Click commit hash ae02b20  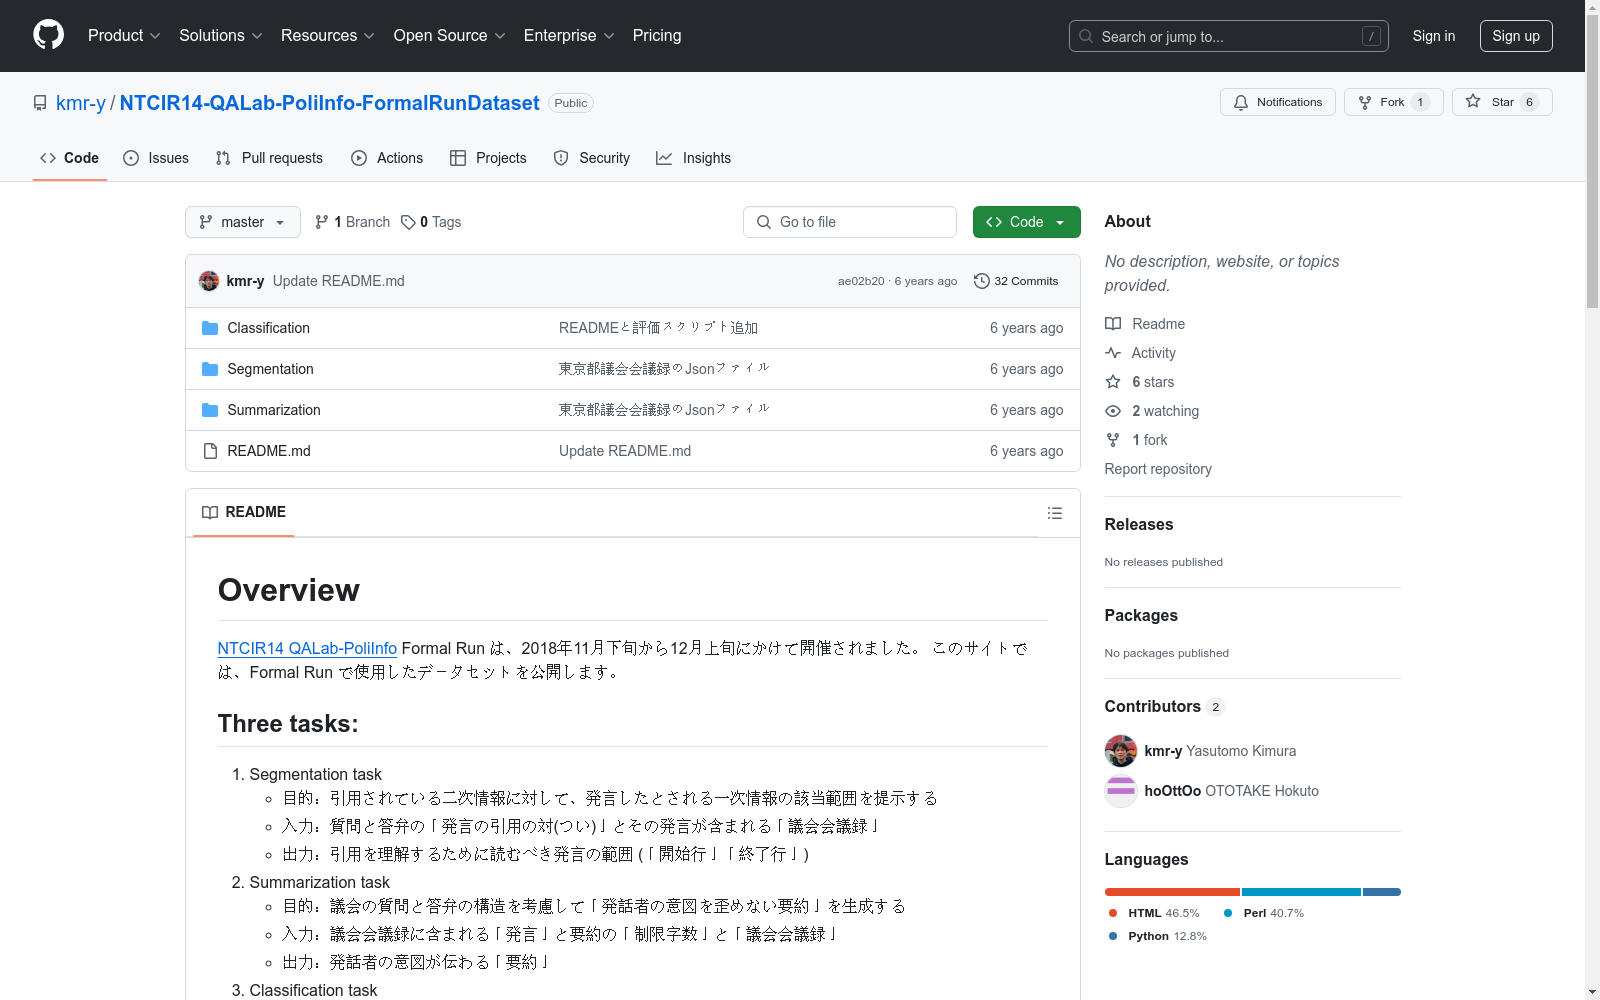click(x=861, y=281)
